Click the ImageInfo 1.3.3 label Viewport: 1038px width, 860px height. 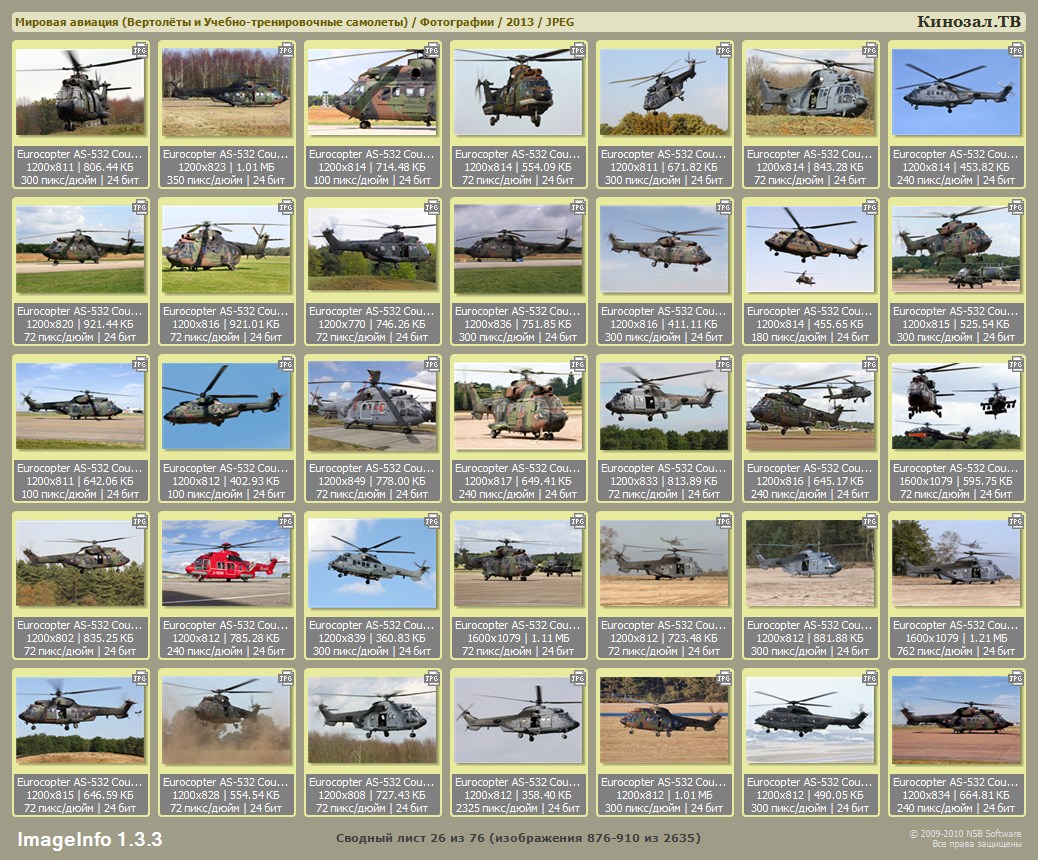click(89, 838)
